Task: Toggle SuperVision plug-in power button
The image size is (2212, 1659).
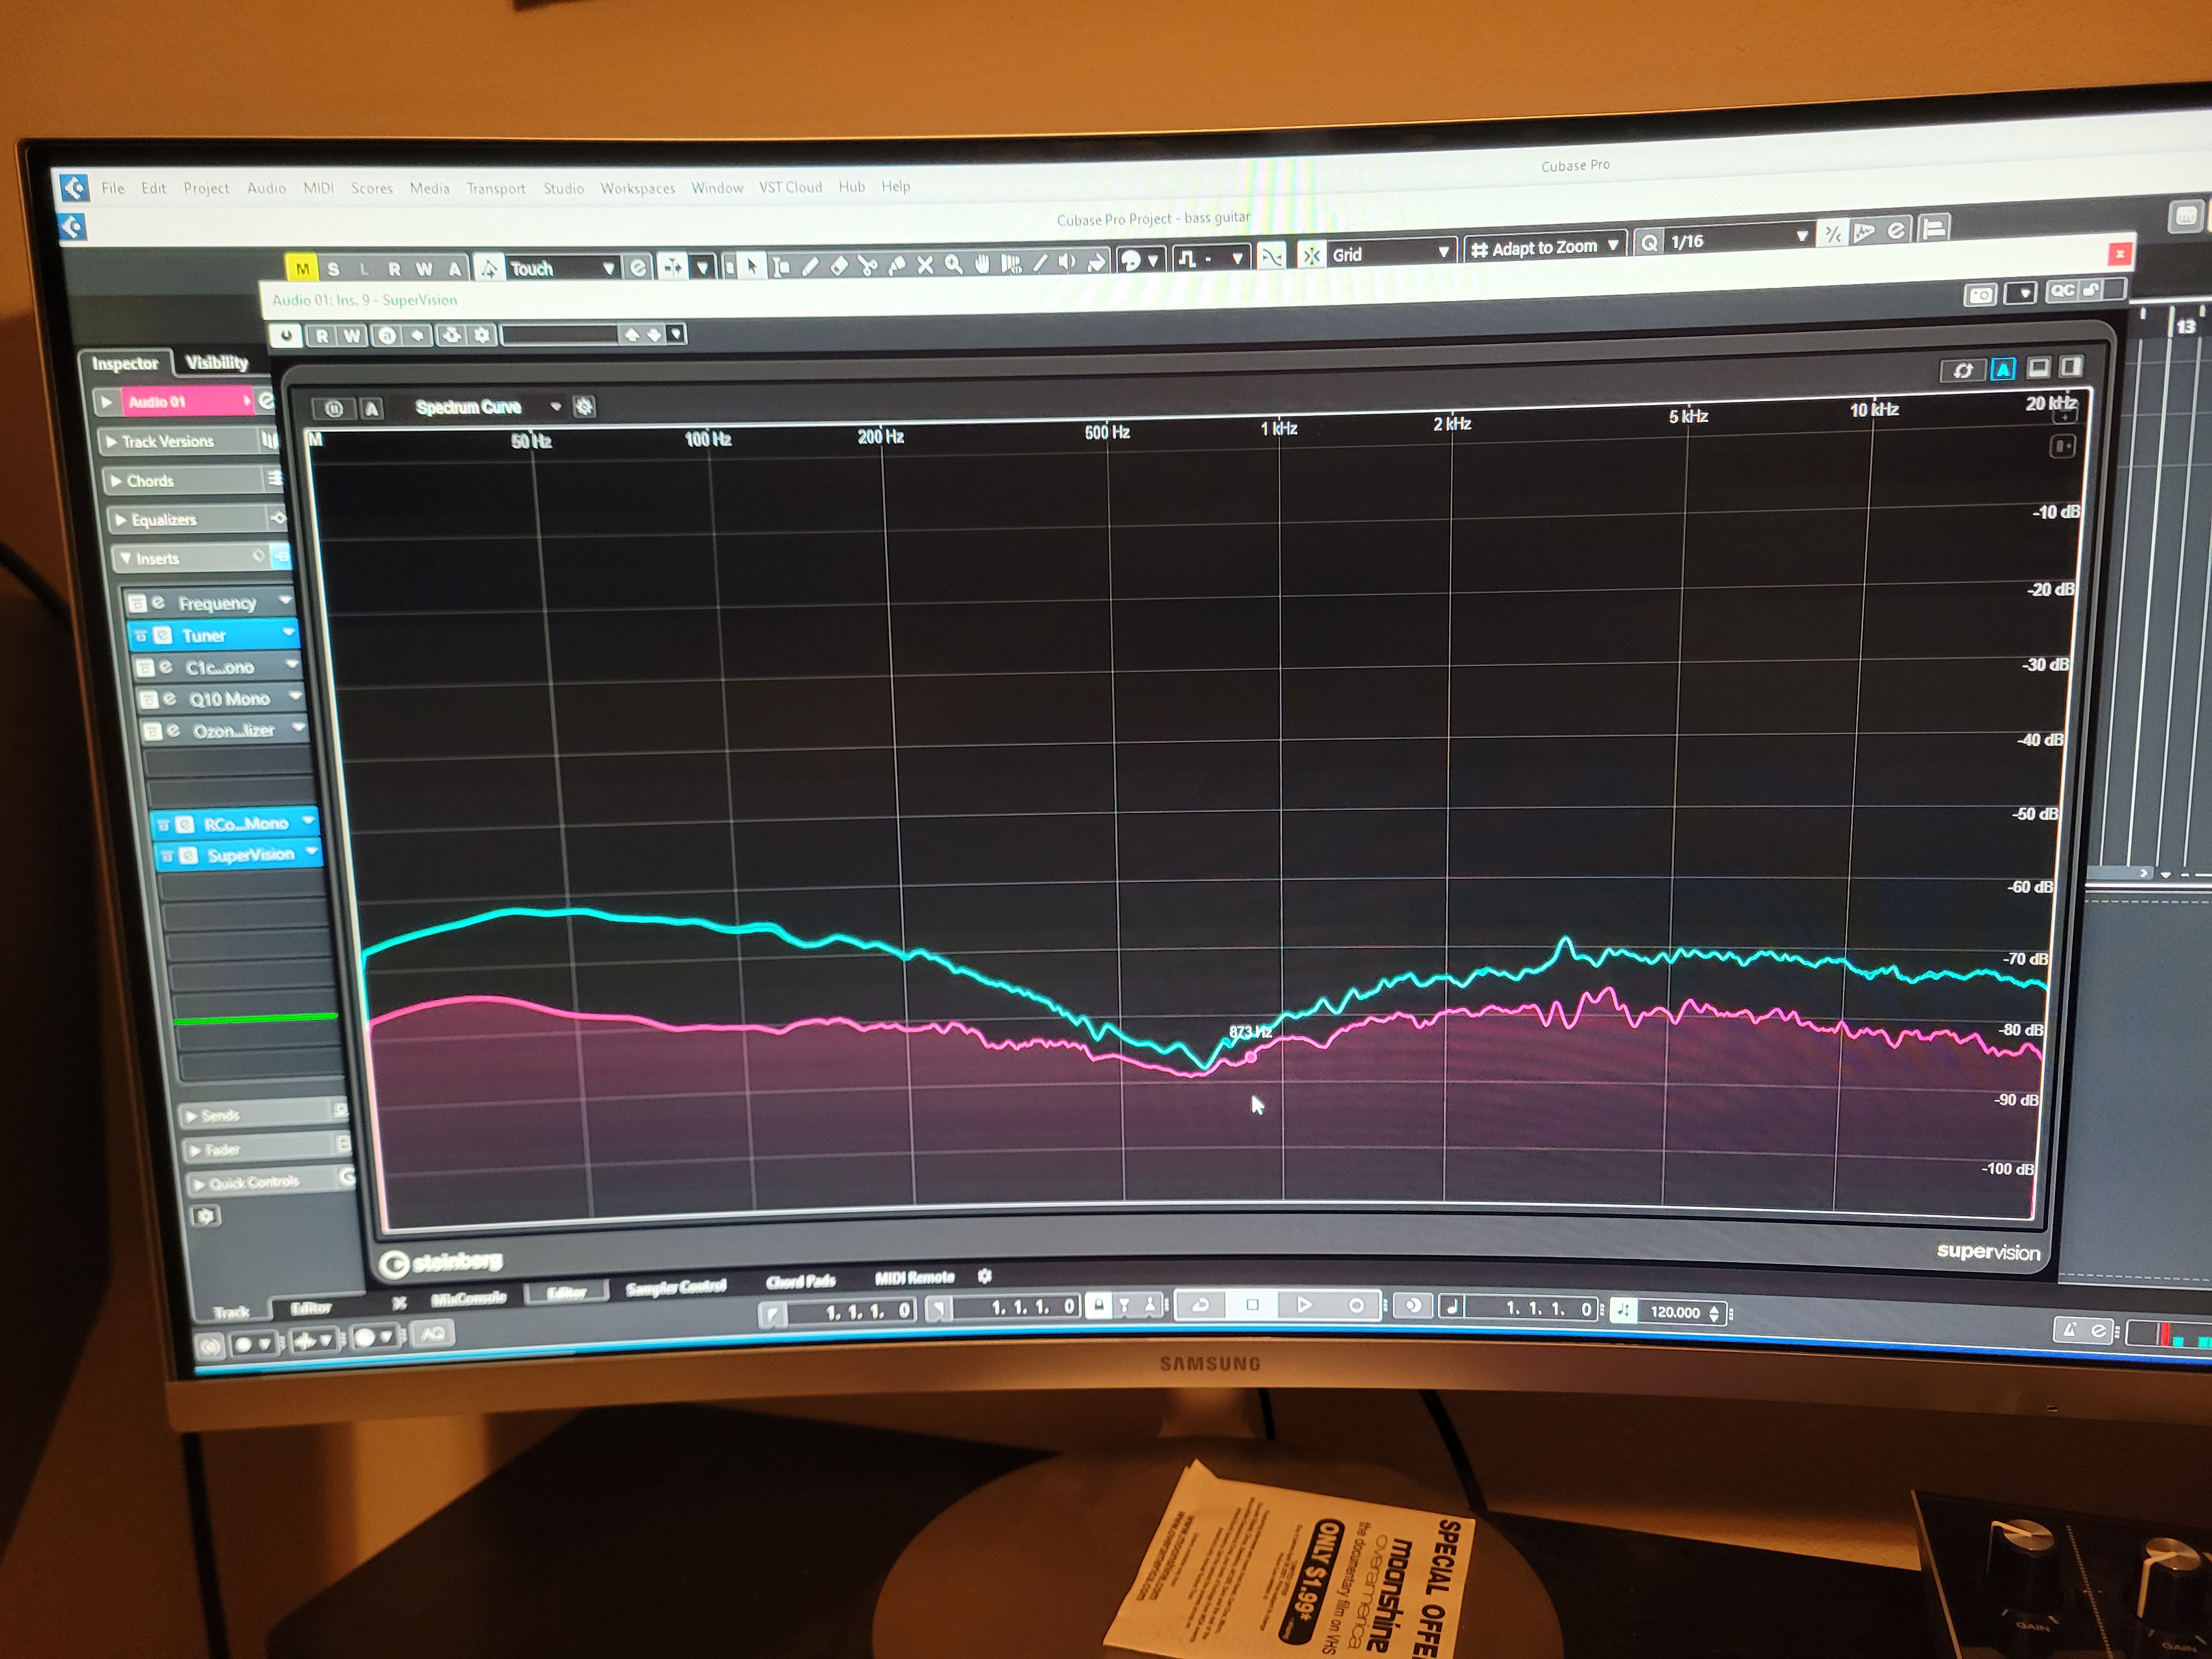Action: [286, 335]
